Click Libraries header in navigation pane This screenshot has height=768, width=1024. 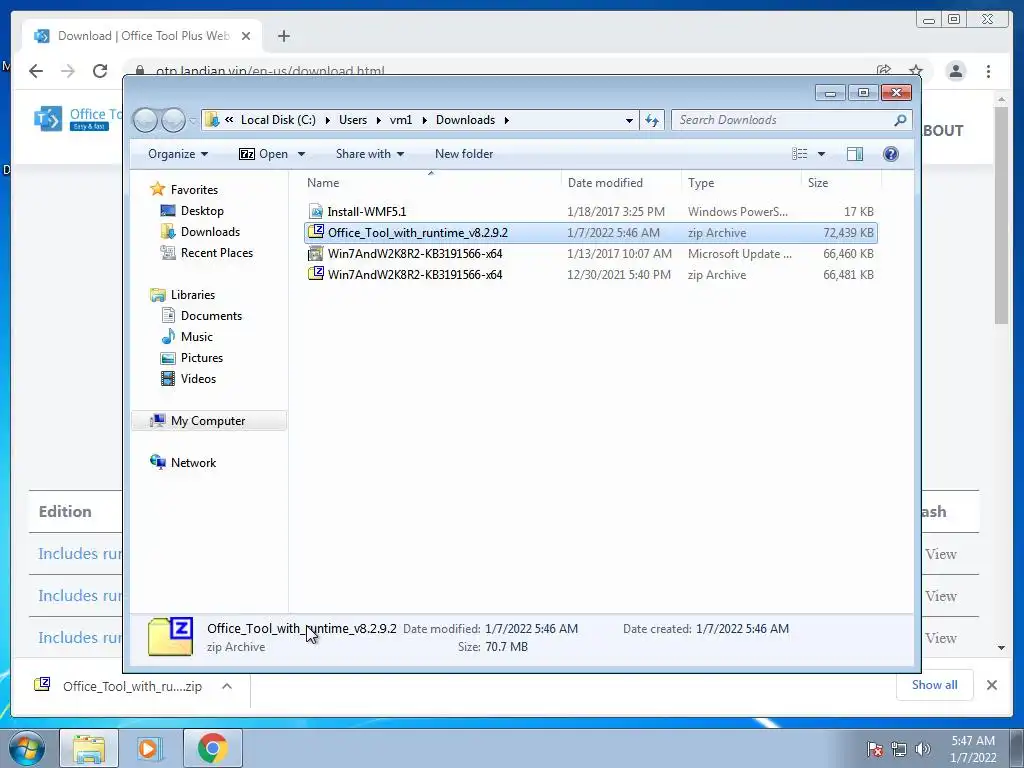pyautogui.click(x=193, y=295)
